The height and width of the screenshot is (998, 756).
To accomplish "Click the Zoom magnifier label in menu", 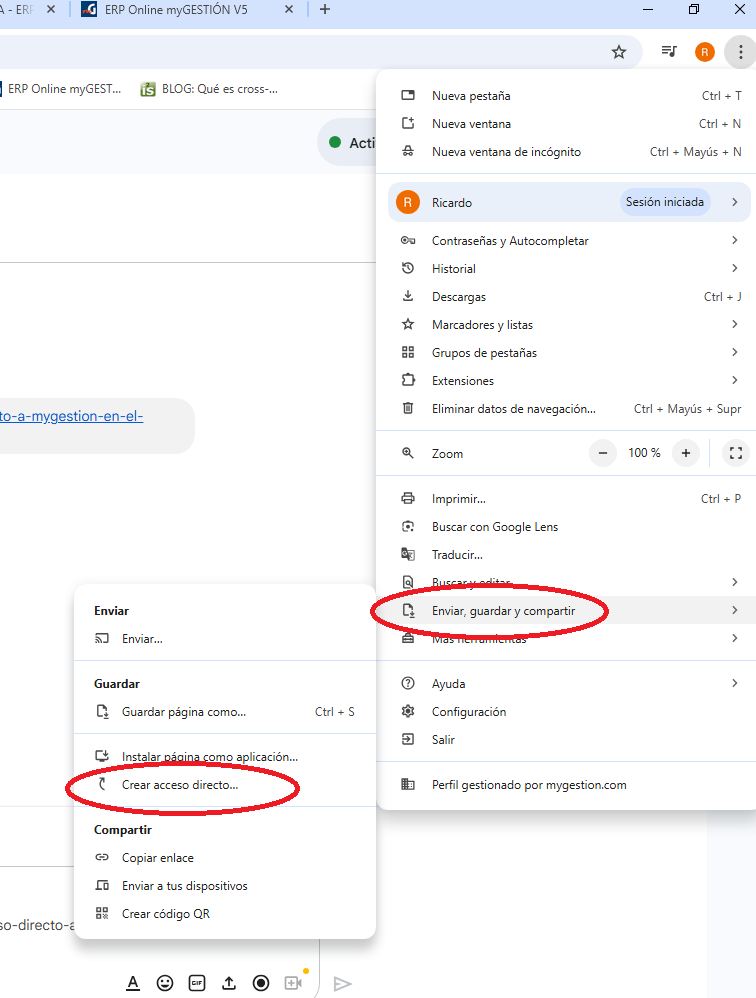I will click(447, 454).
